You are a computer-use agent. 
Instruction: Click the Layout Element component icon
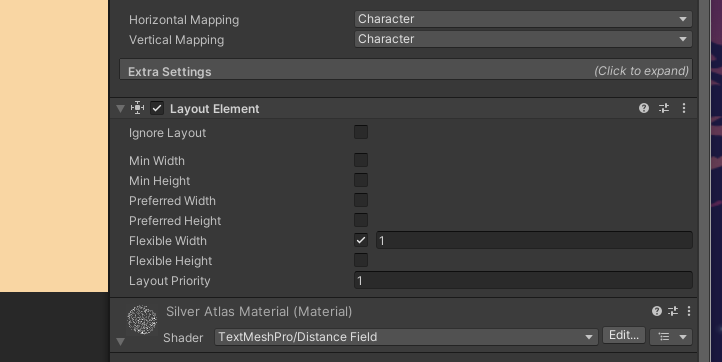coord(137,108)
